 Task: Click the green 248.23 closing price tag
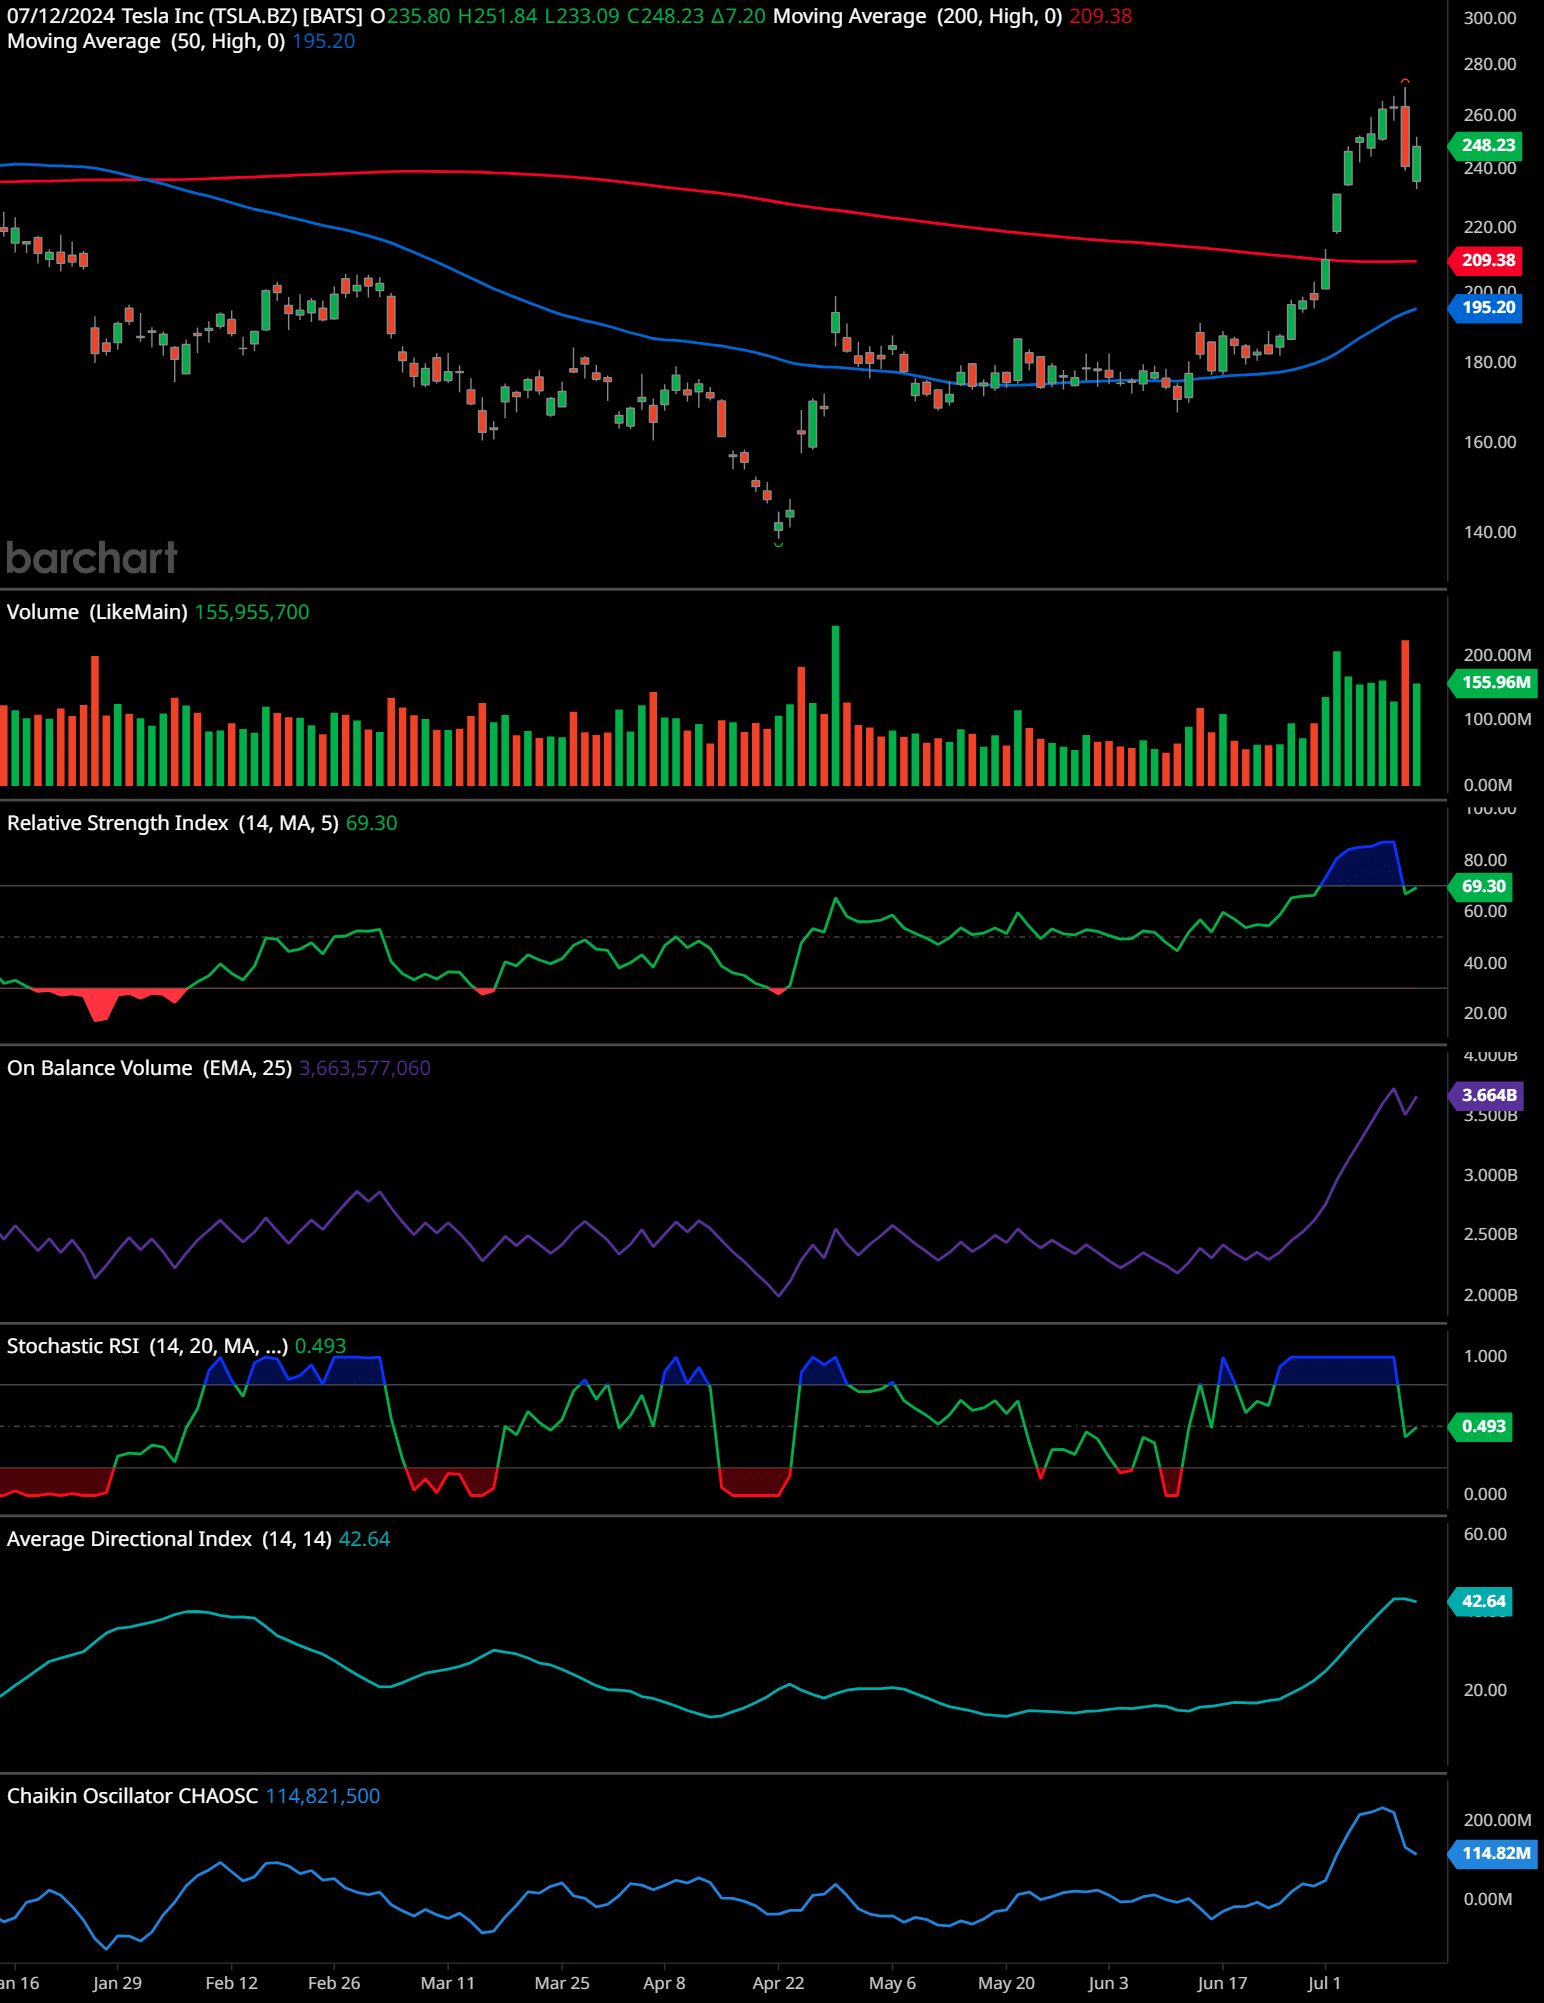point(1487,145)
